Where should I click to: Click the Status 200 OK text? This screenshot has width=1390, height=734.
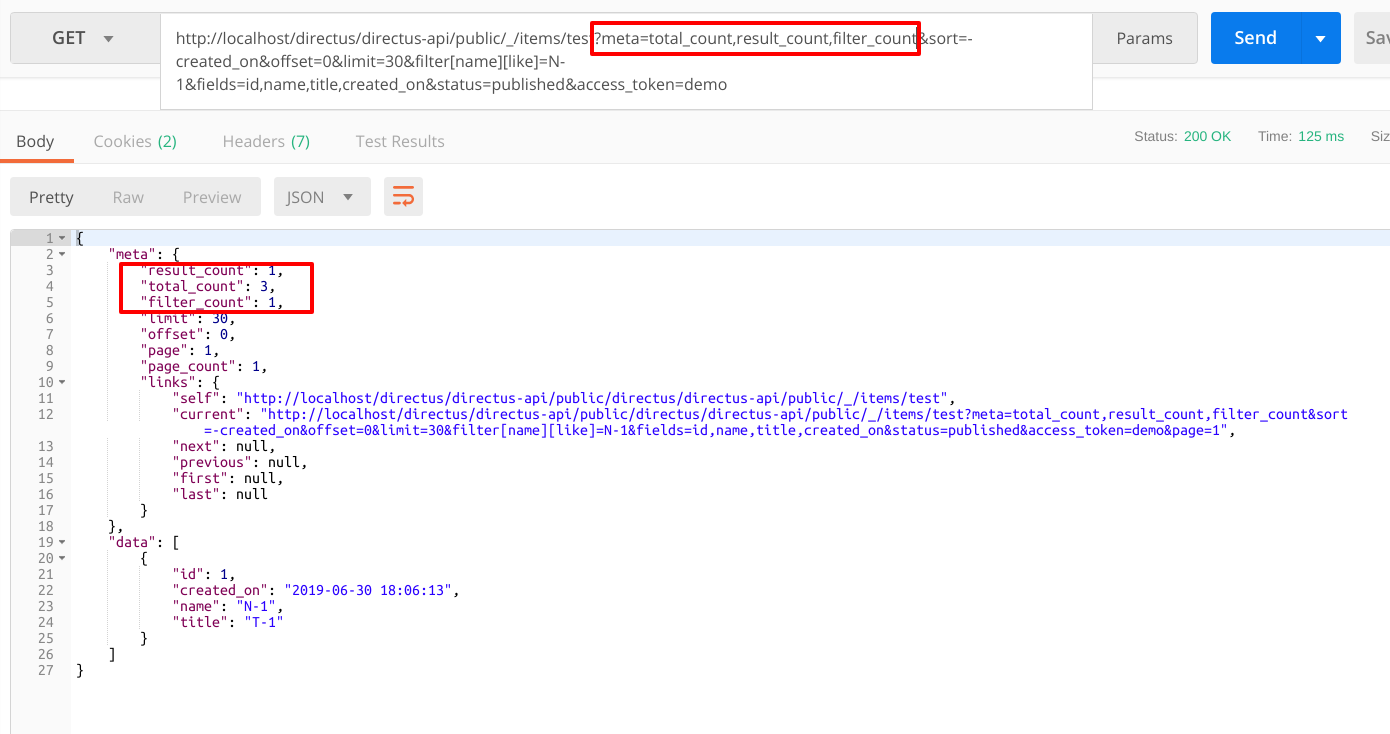point(1183,136)
